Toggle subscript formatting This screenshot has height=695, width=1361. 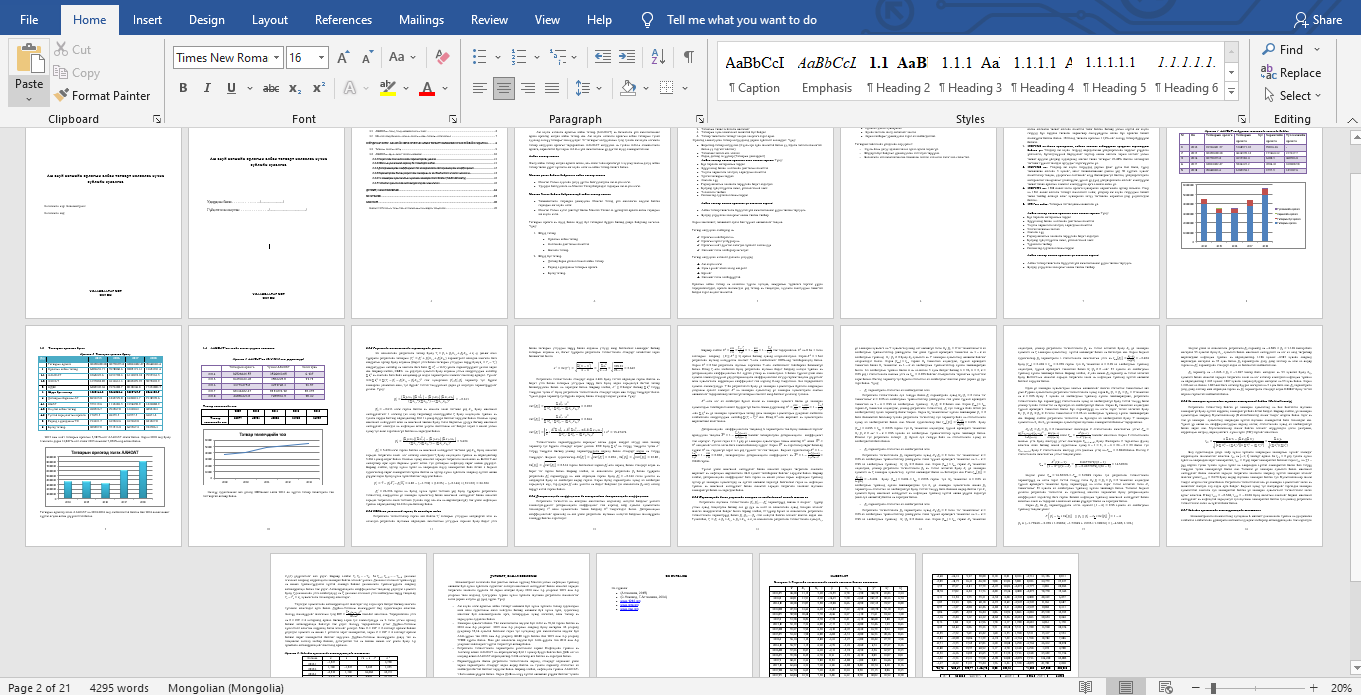297,88
